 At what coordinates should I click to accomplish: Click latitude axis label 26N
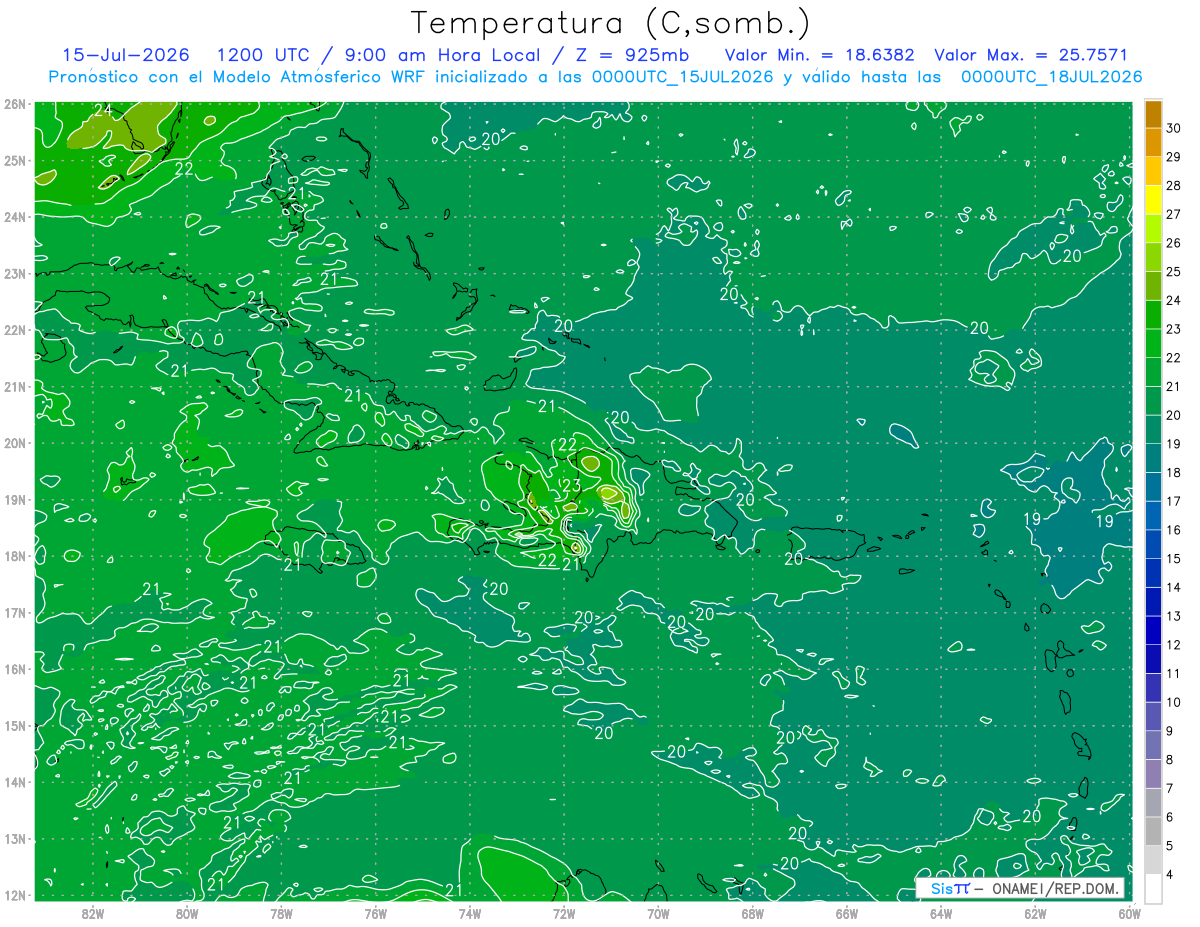pos(14,103)
